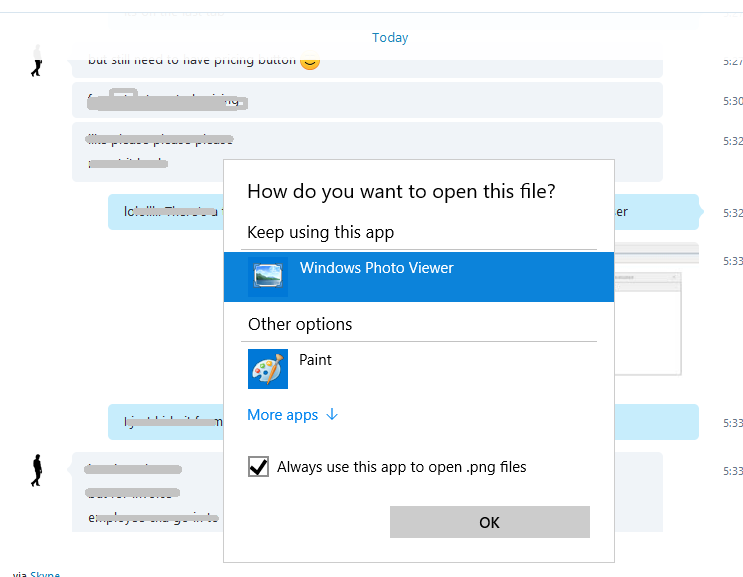Click the 'How do you want to open' heading
743x577 pixels.
point(401,192)
